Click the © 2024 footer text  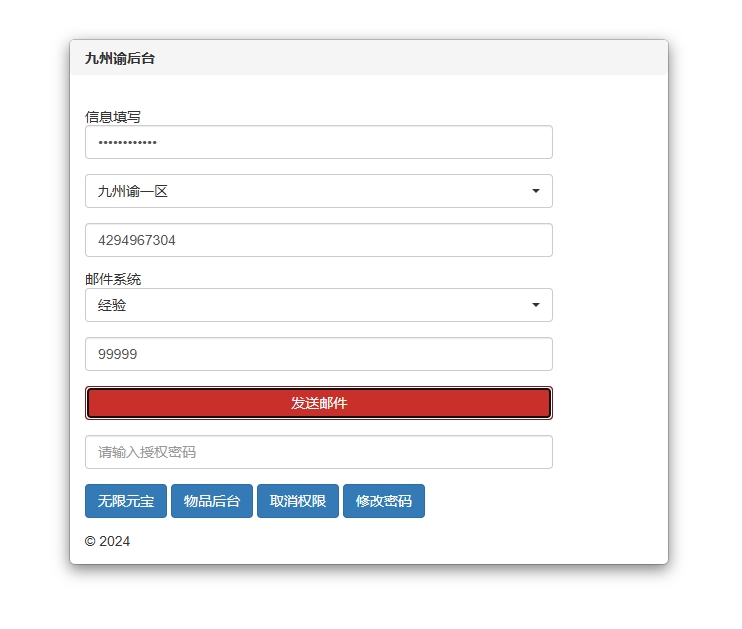pyautogui.click(x=107, y=541)
